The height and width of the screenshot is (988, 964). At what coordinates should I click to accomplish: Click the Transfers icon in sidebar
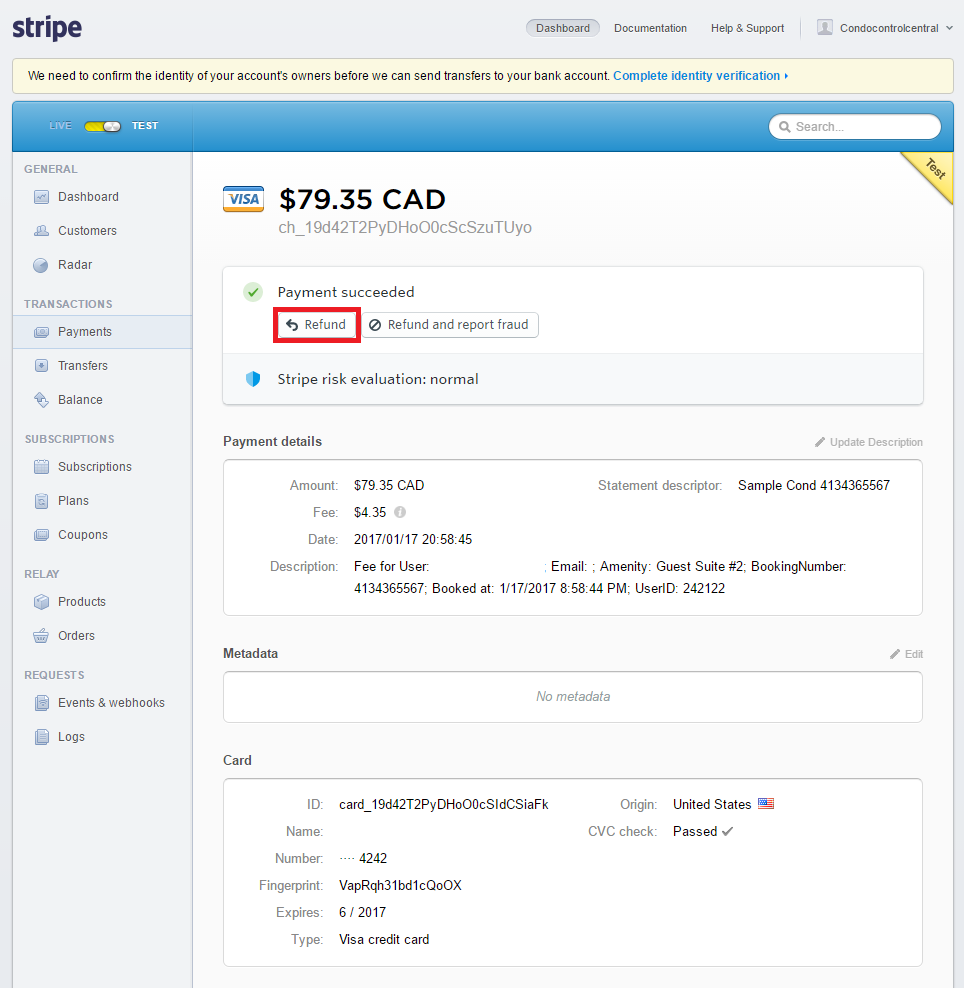(x=41, y=366)
